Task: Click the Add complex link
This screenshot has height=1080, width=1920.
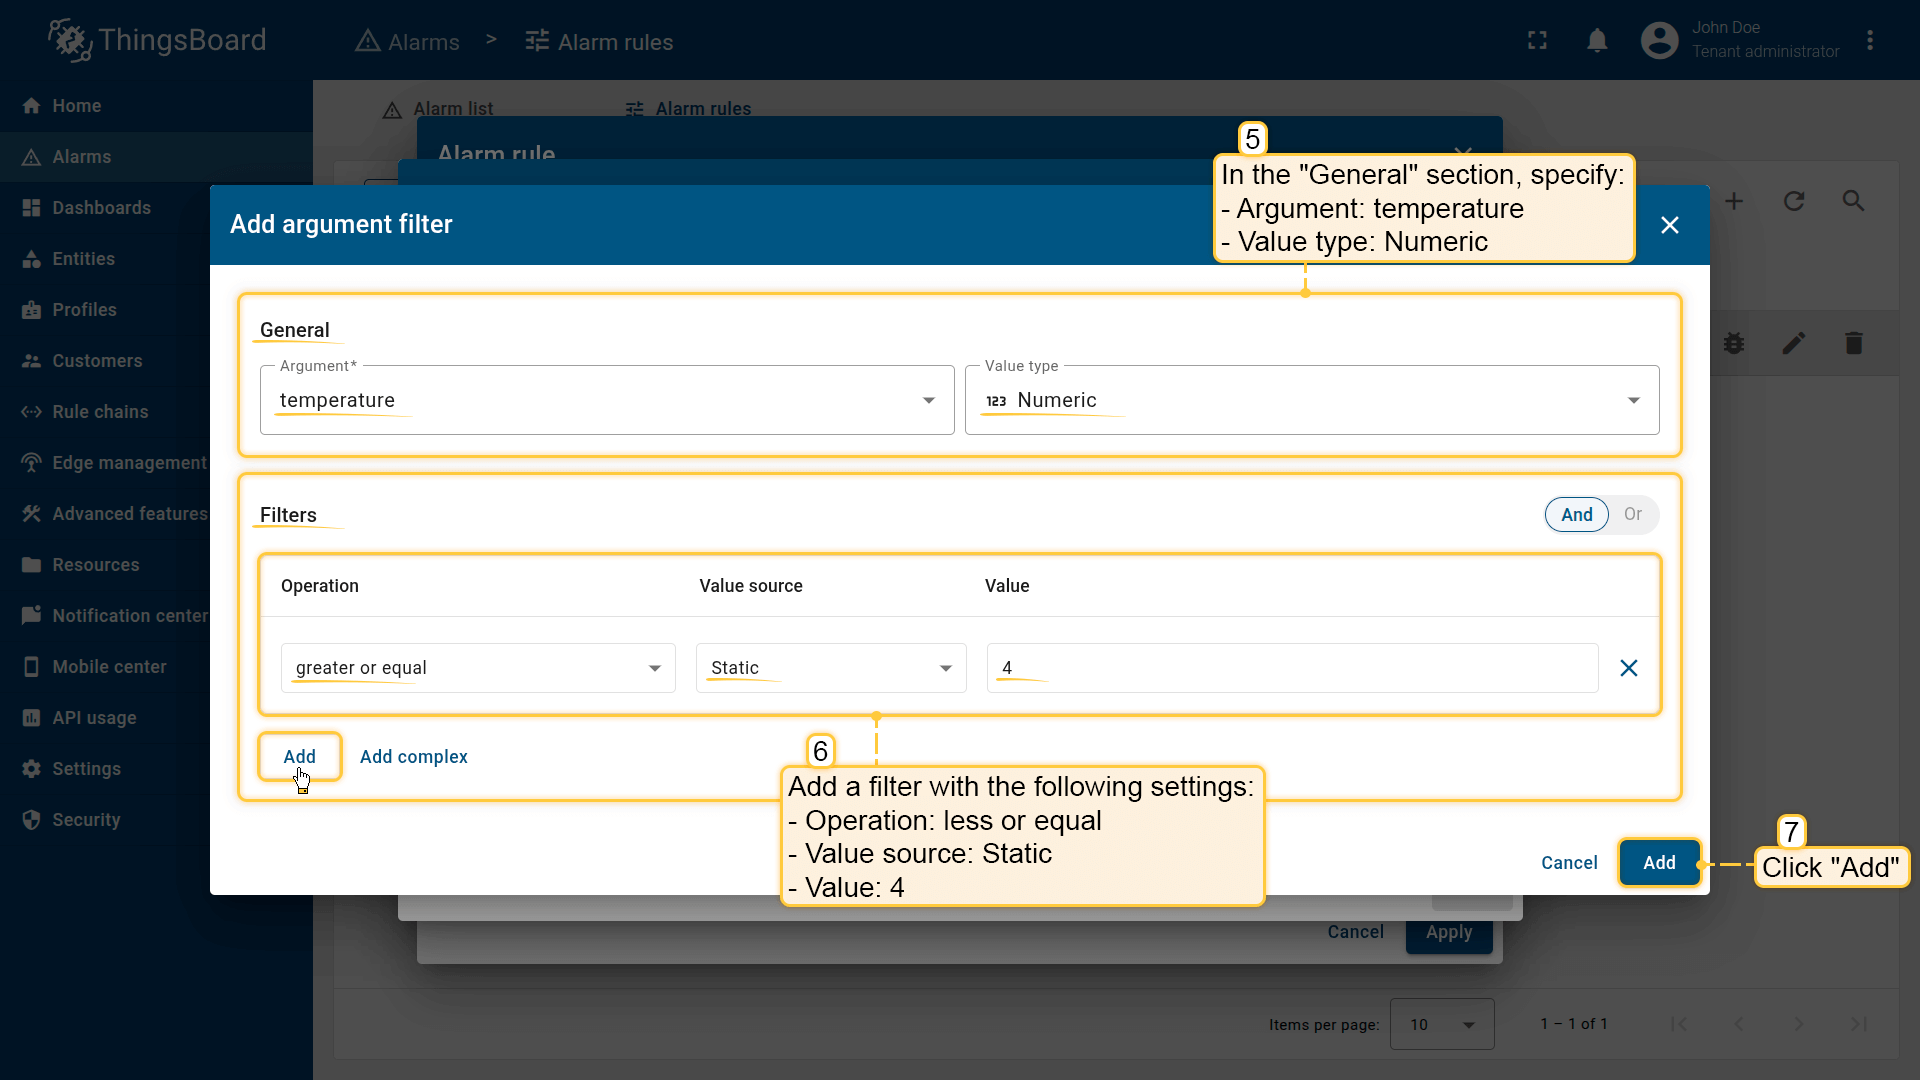Action: pos(413,757)
